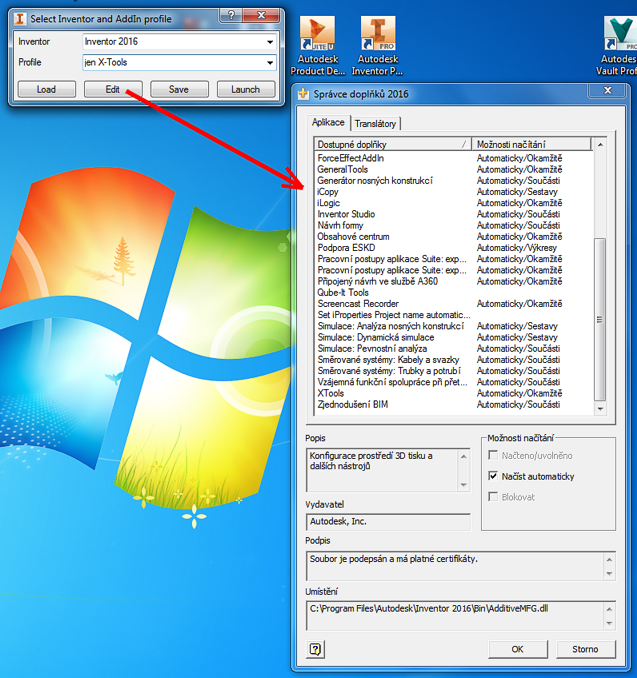
Task: Select Směrované systémy: Kabely a svazky
Action: coord(454,360)
